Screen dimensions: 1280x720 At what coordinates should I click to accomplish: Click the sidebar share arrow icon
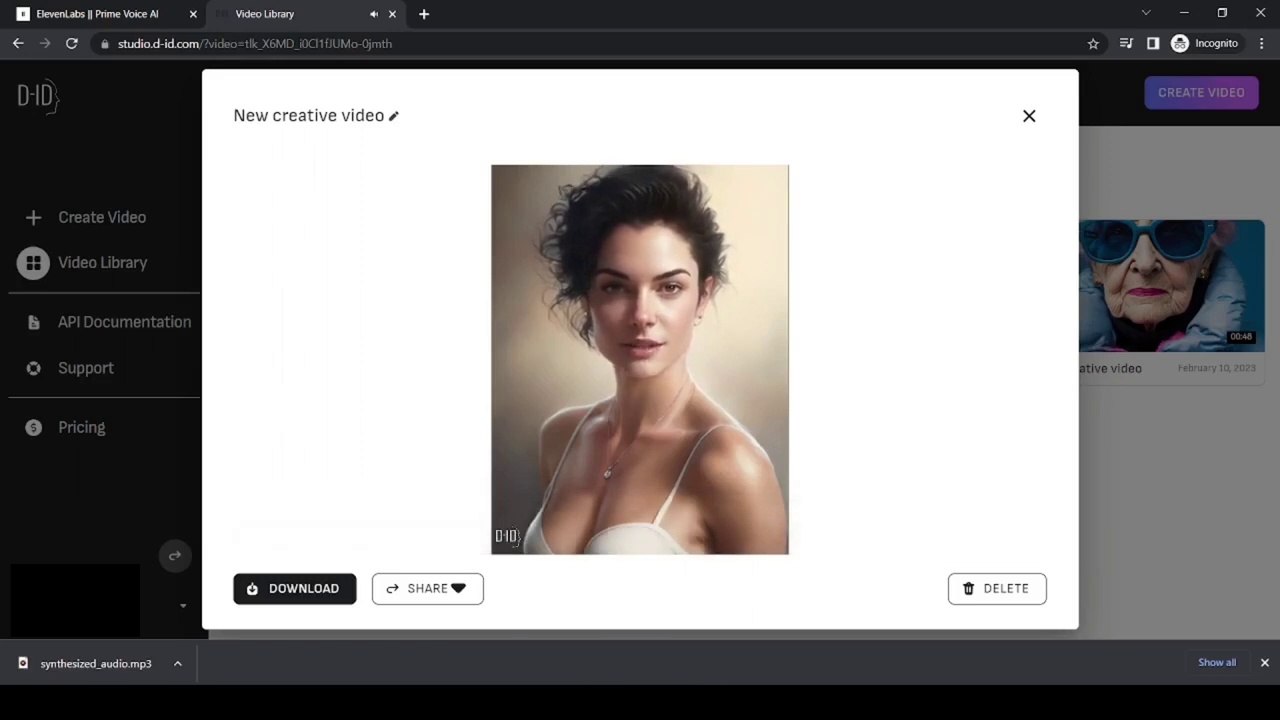click(x=175, y=556)
